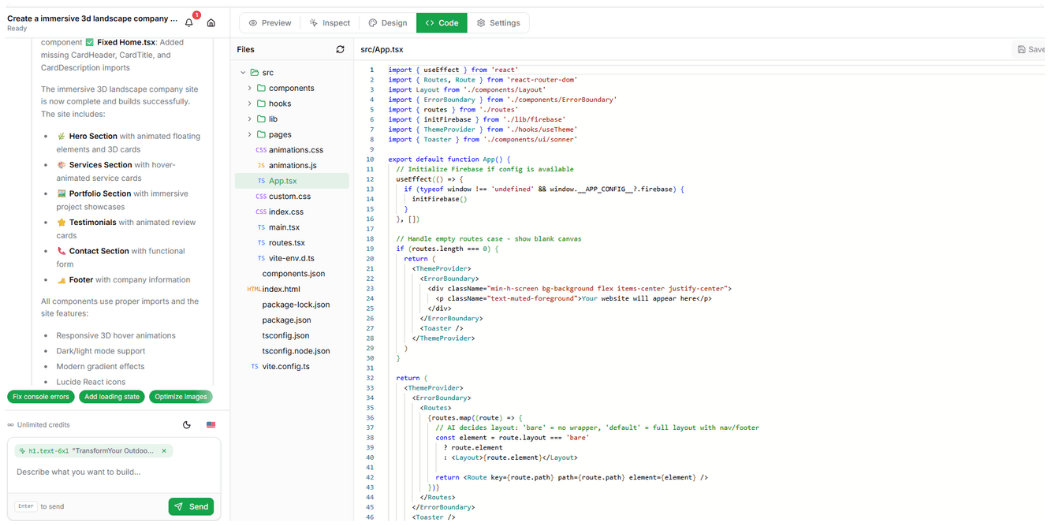This screenshot has height=525, width=1050.
Task: Collapse the src folder
Action: [x=243, y=73]
